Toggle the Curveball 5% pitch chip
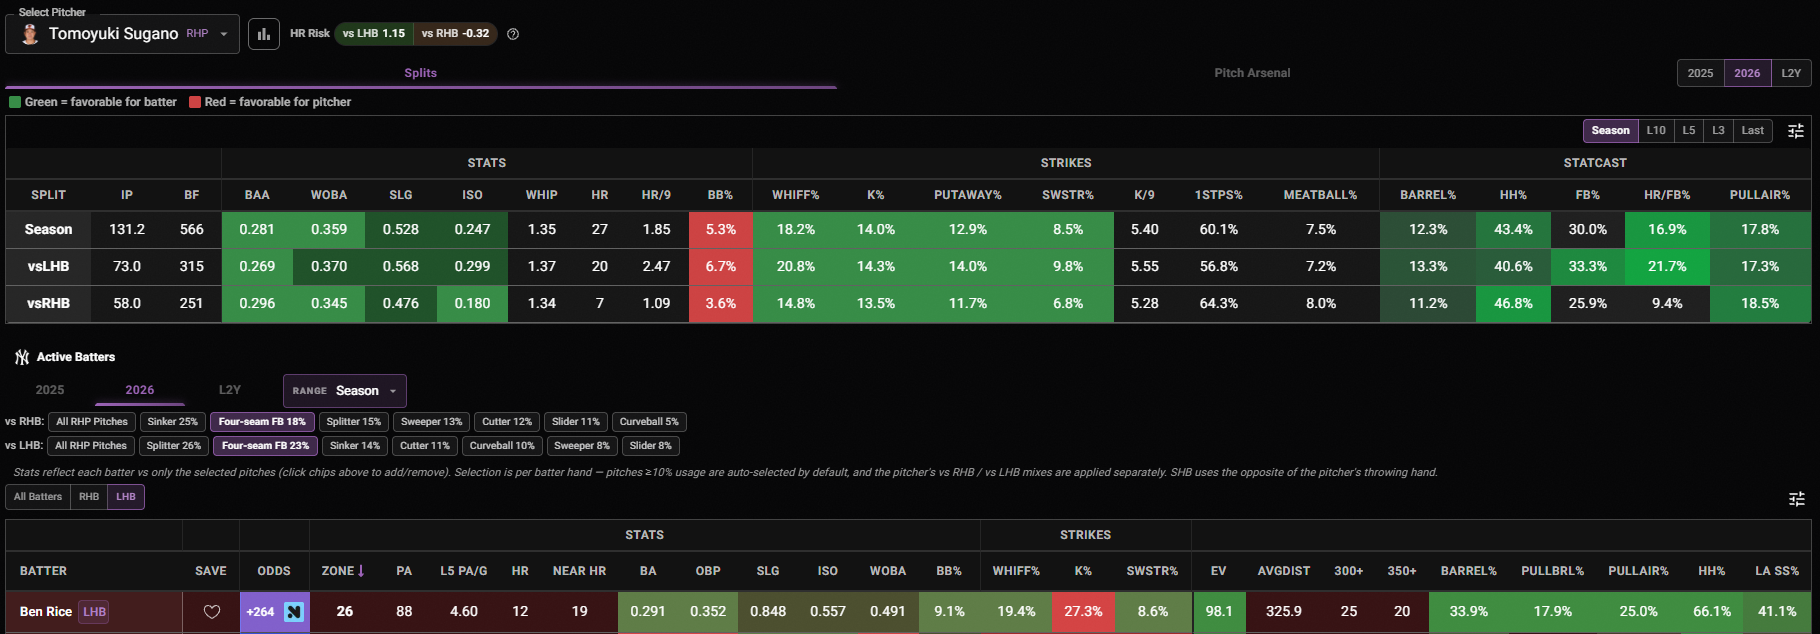The image size is (1820, 634). click(649, 422)
